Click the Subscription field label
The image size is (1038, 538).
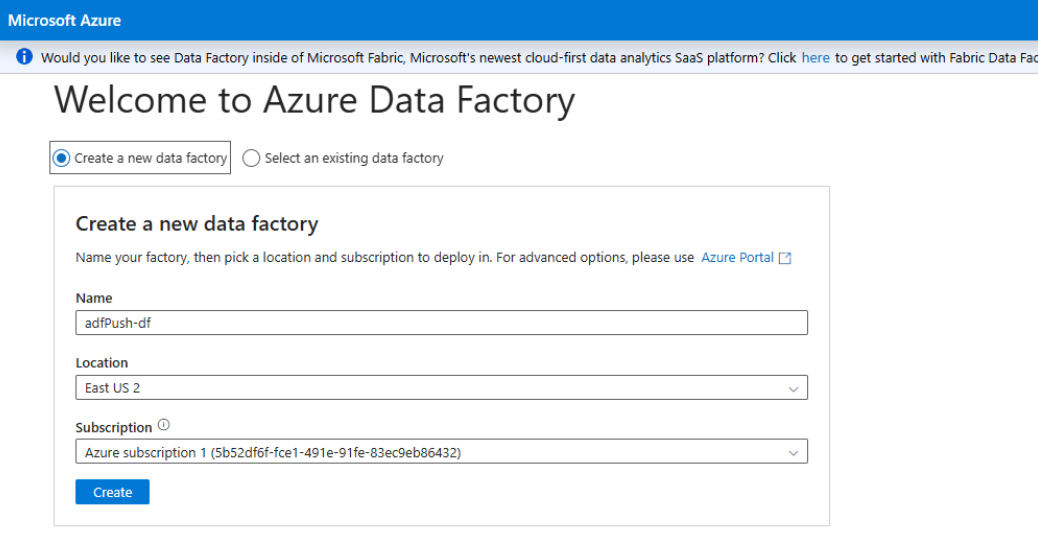(114, 427)
